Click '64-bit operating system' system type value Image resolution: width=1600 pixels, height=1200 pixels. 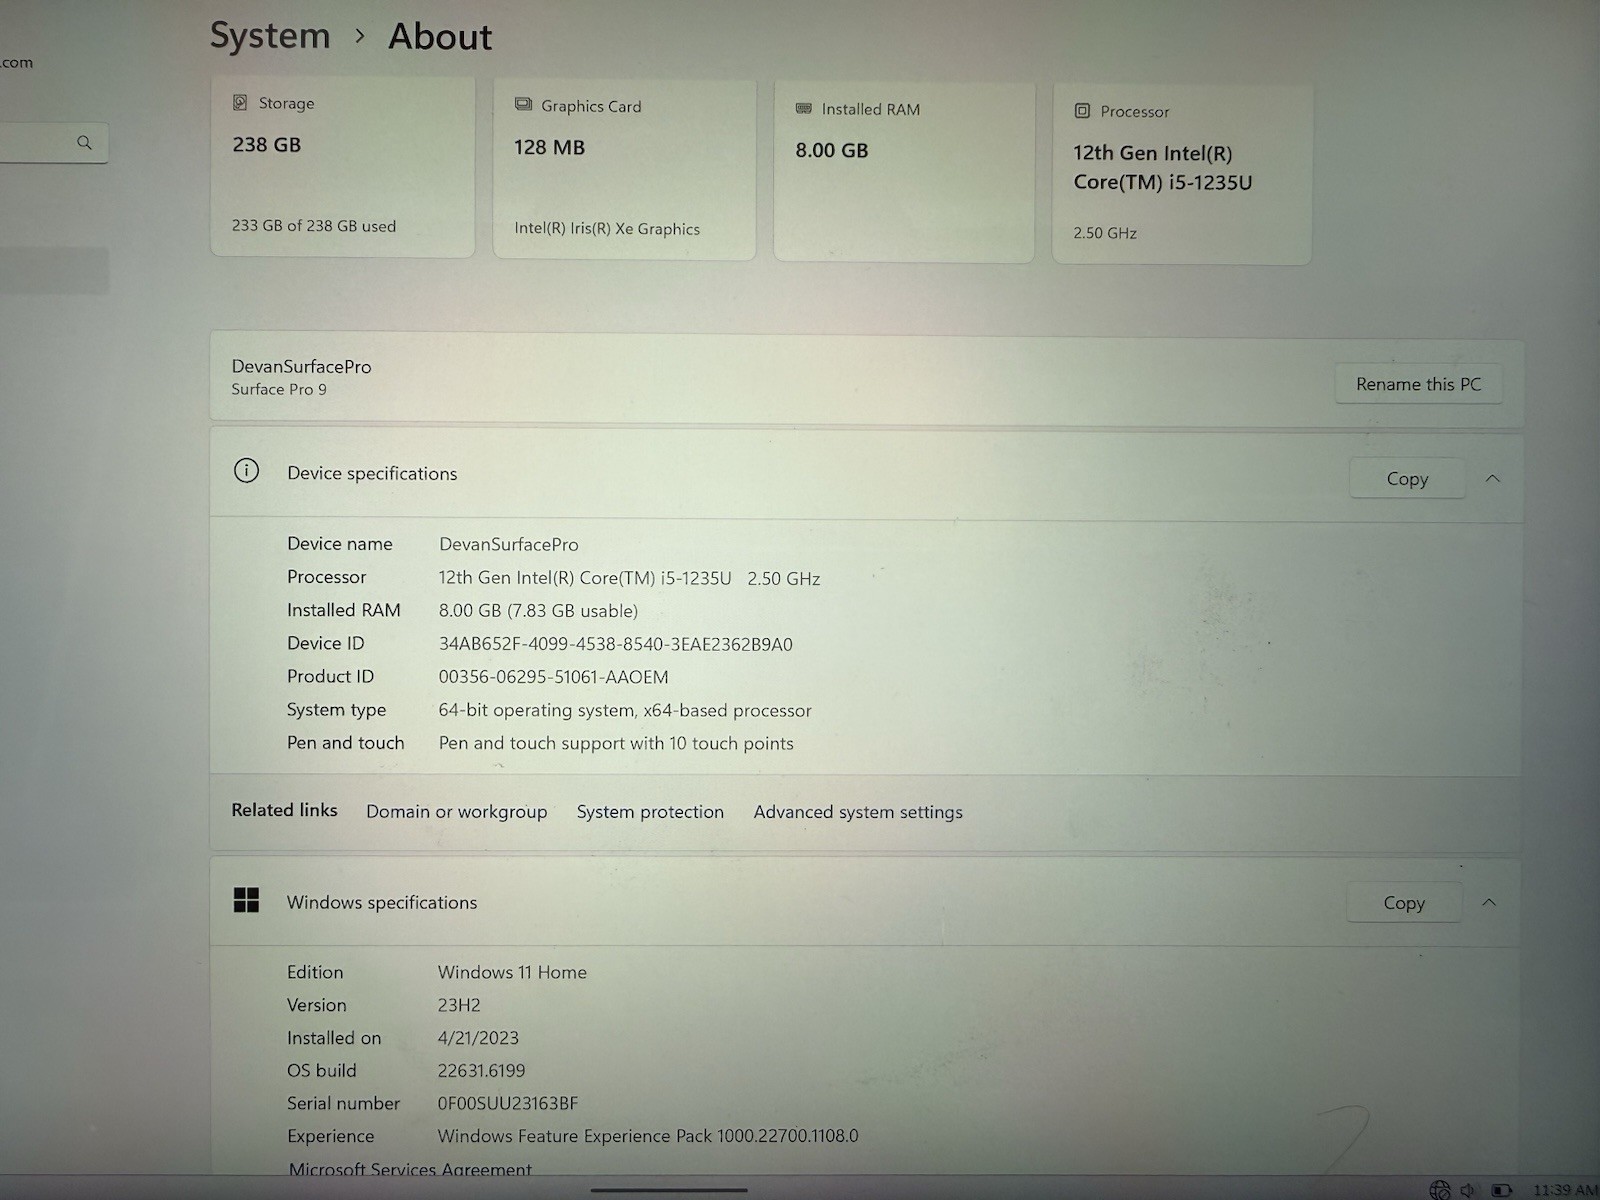pyautogui.click(x=625, y=710)
